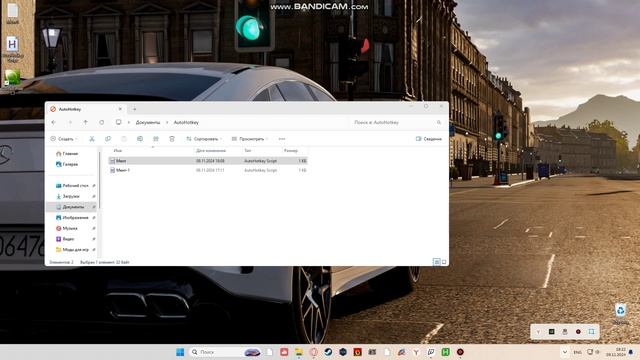Click the PC monitor icon in address bar
Image resolution: width=640 pixels, height=360 pixels.
click(118, 122)
